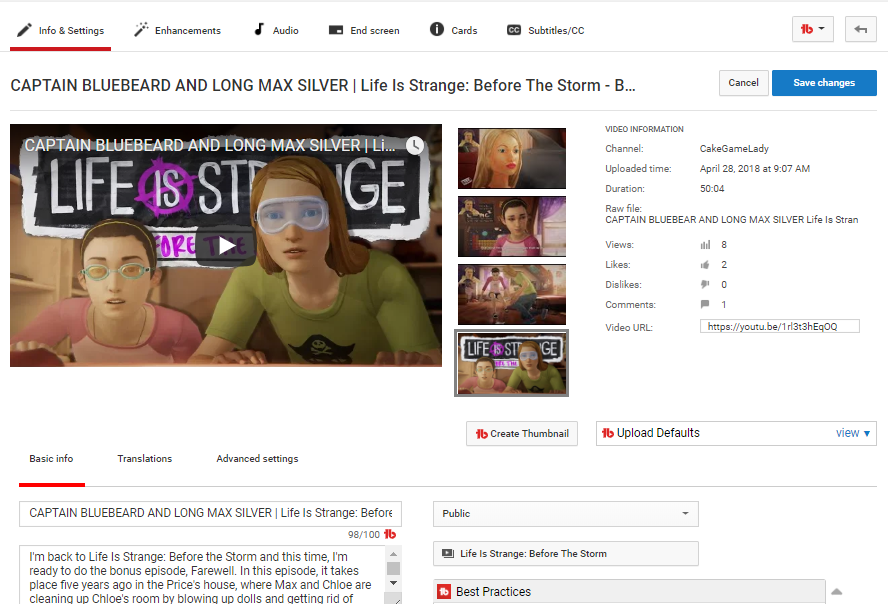Collapse the Best Practices panel arrow
This screenshot has height=604, width=888.
pyautogui.click(x=836, y=592)
